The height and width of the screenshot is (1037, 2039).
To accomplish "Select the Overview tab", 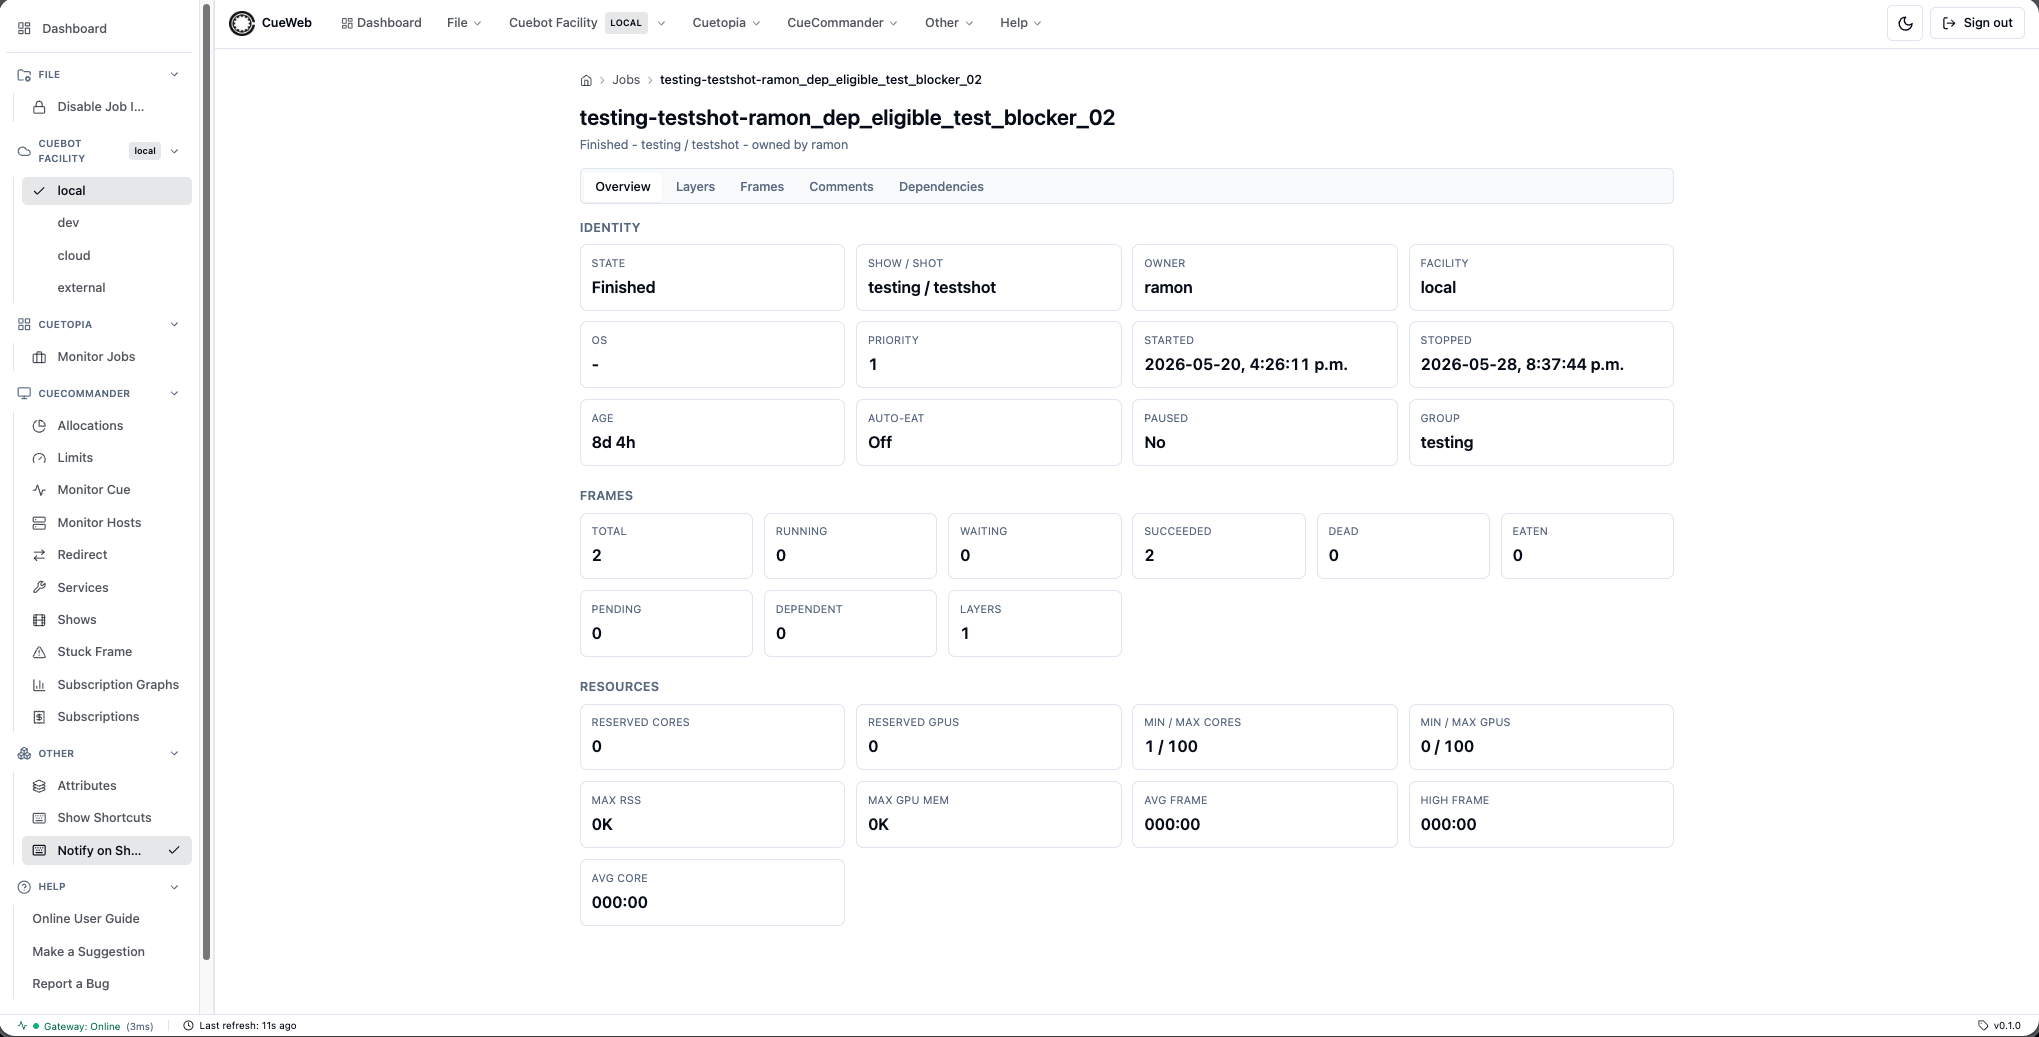I will pyautogui.click(x=622, y=187).
